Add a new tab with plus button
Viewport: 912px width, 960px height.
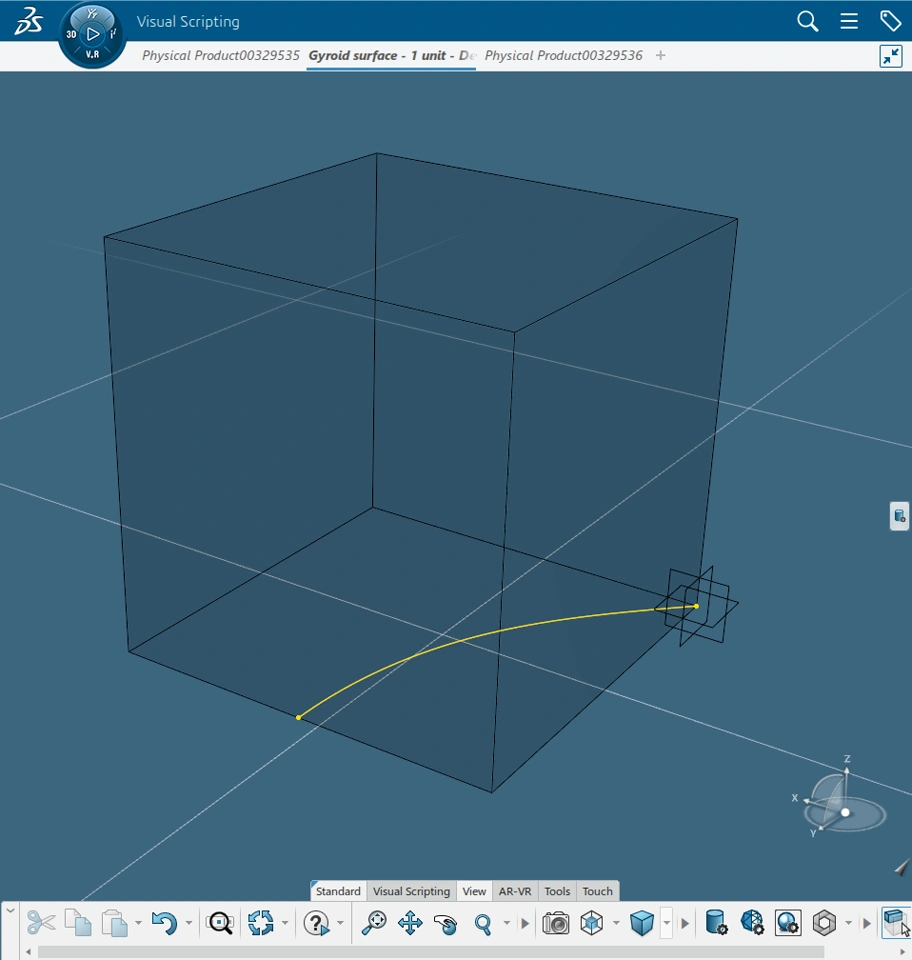pos(660,56)
